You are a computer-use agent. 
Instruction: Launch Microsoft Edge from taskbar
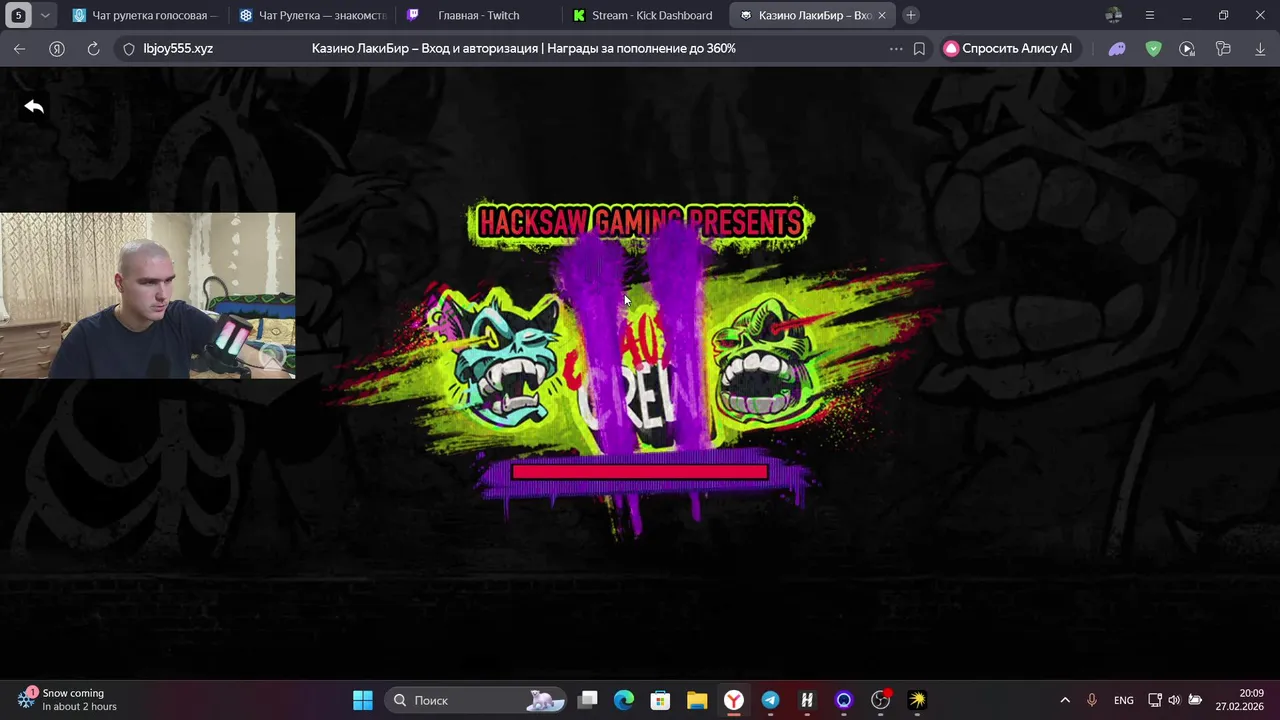pyautogui.click(x=624, y=700)
